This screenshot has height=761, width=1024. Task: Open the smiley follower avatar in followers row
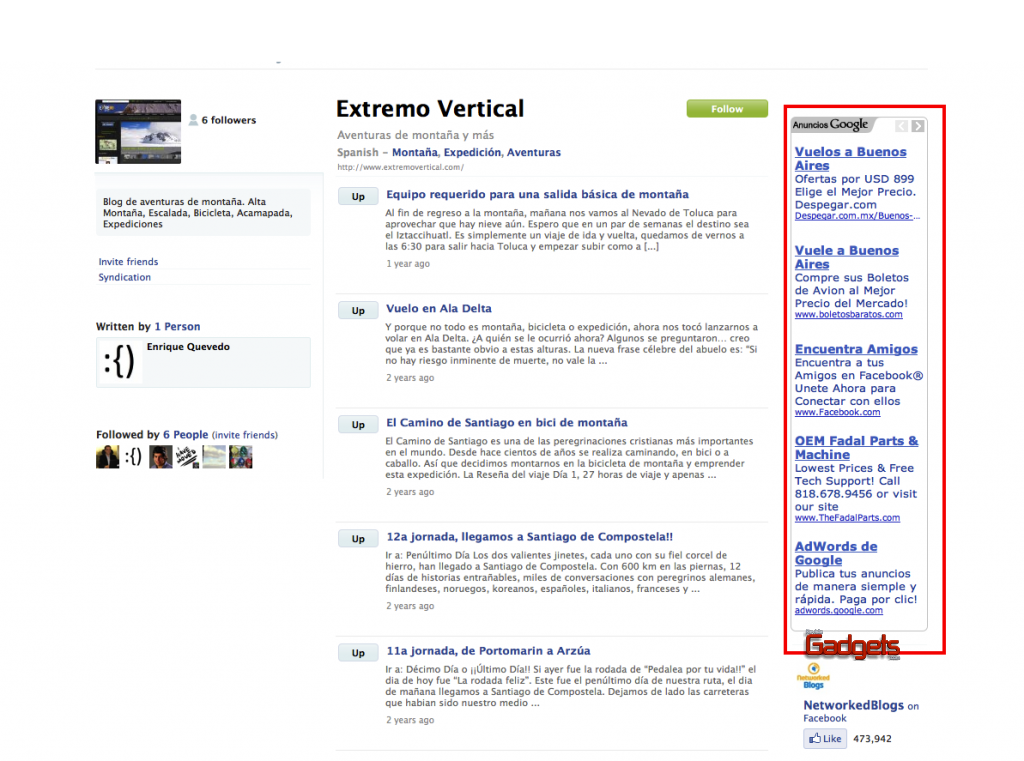pos(133,457)
